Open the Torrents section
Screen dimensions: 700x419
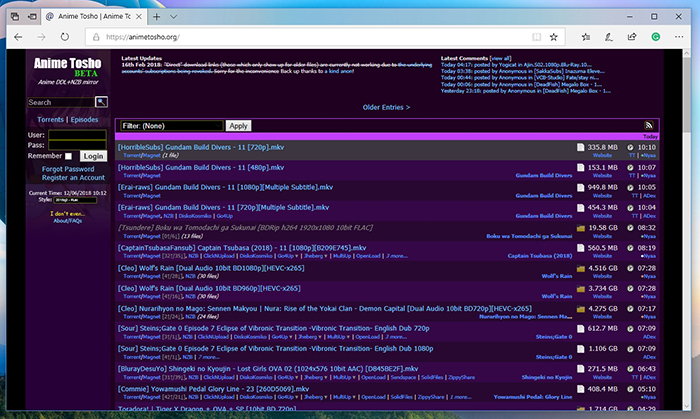coord(50,120)
